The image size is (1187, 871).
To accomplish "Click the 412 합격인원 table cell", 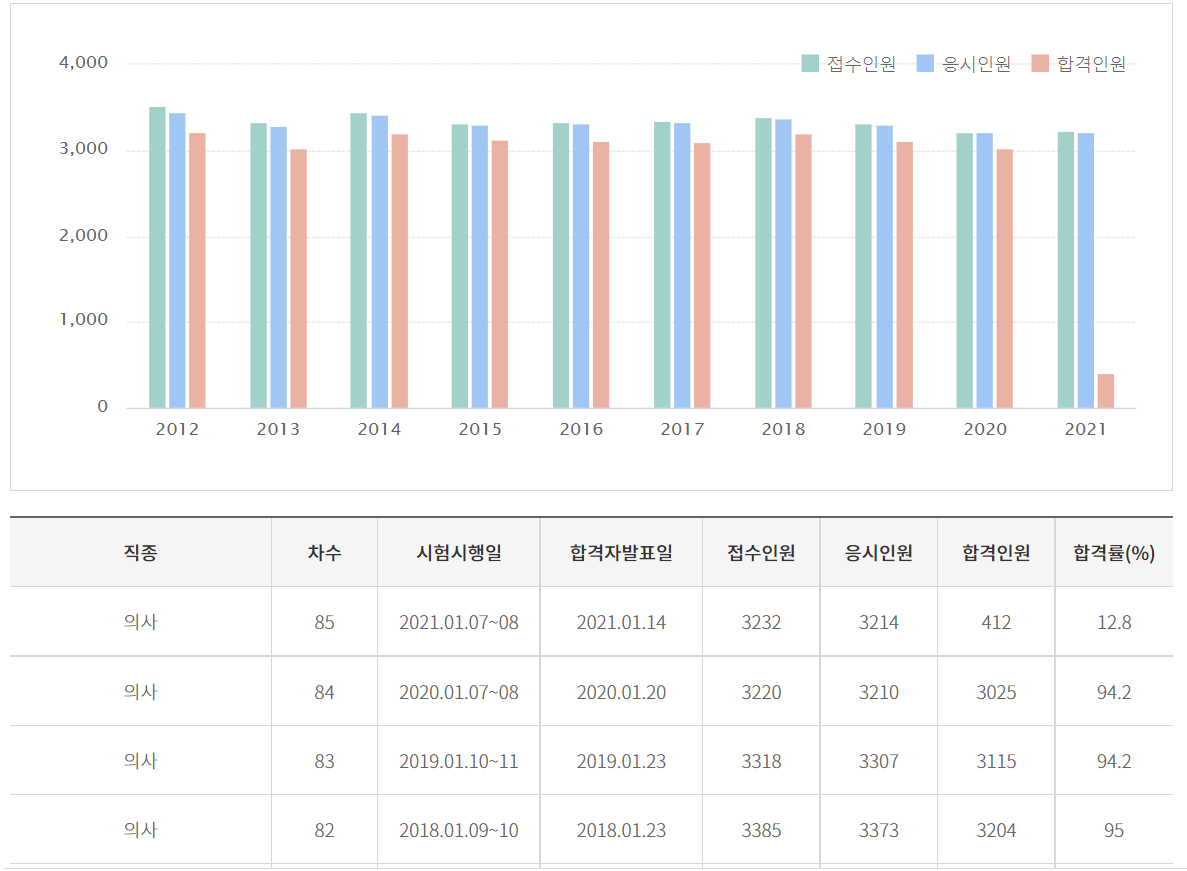I will [996, 622].
